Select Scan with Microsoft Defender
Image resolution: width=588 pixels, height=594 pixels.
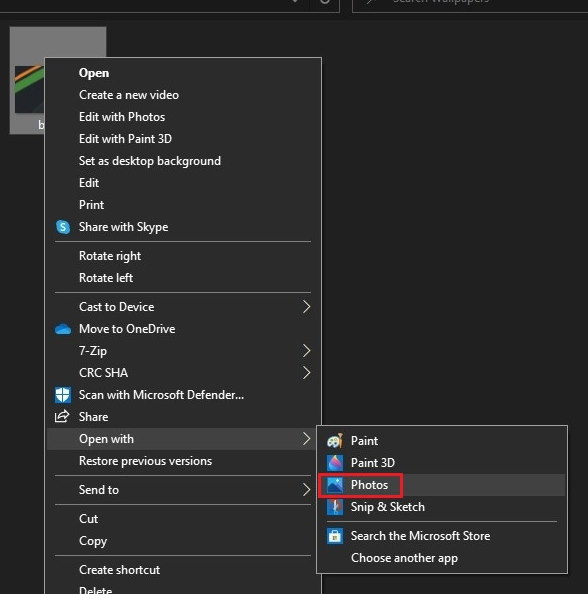(x=183, y=395)
